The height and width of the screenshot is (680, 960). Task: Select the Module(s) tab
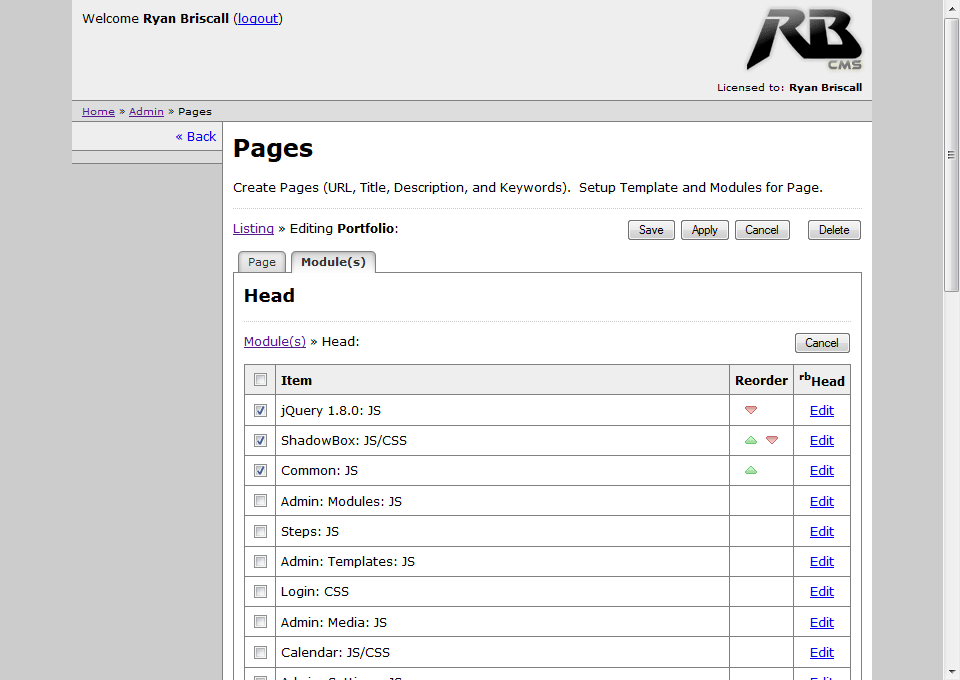333,262
